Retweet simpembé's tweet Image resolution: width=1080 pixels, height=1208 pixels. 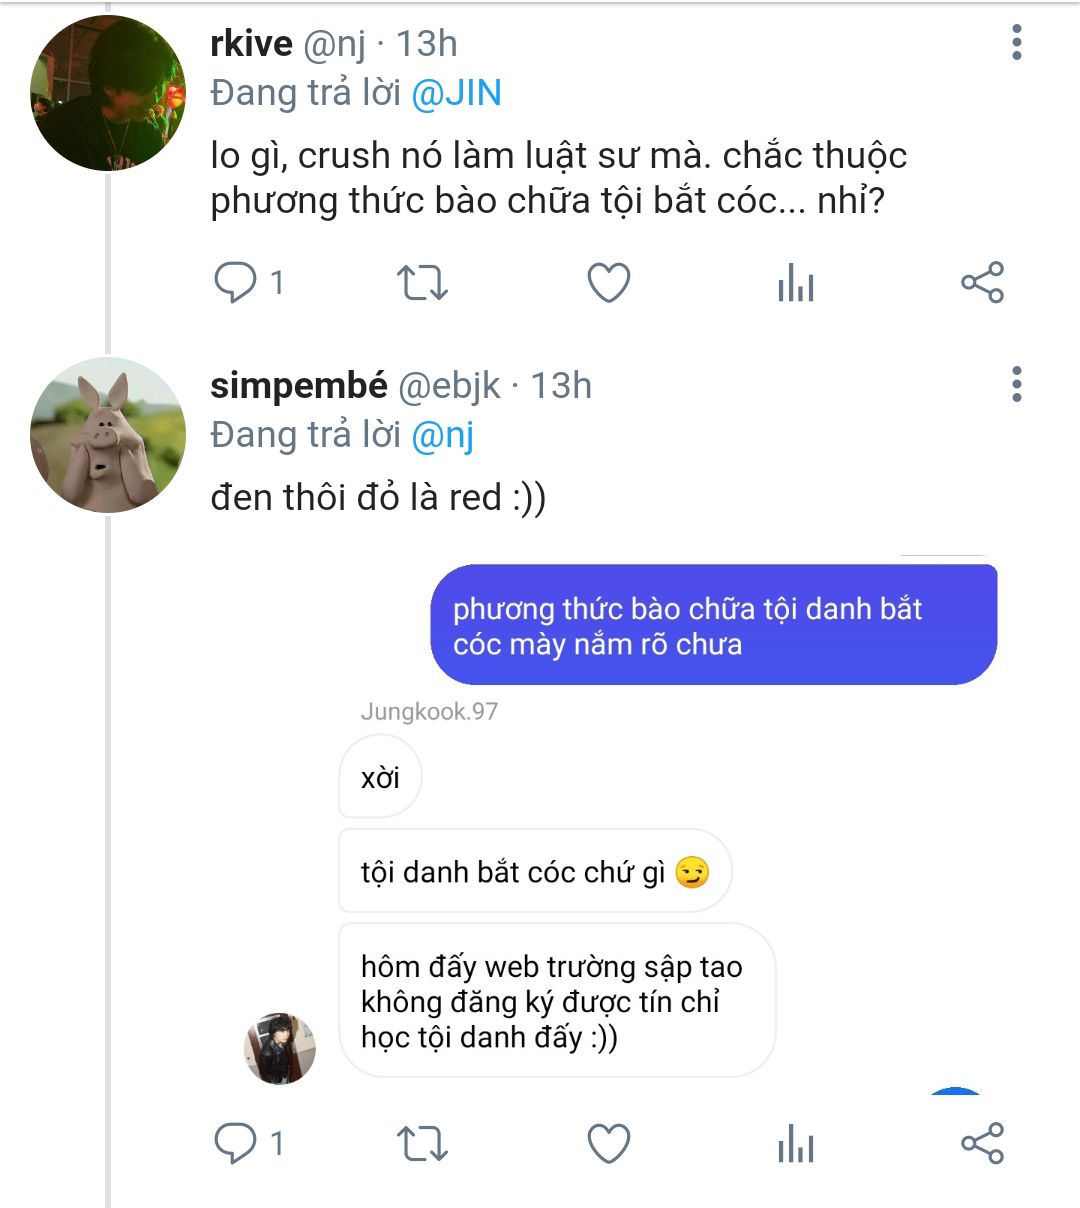422,1144
